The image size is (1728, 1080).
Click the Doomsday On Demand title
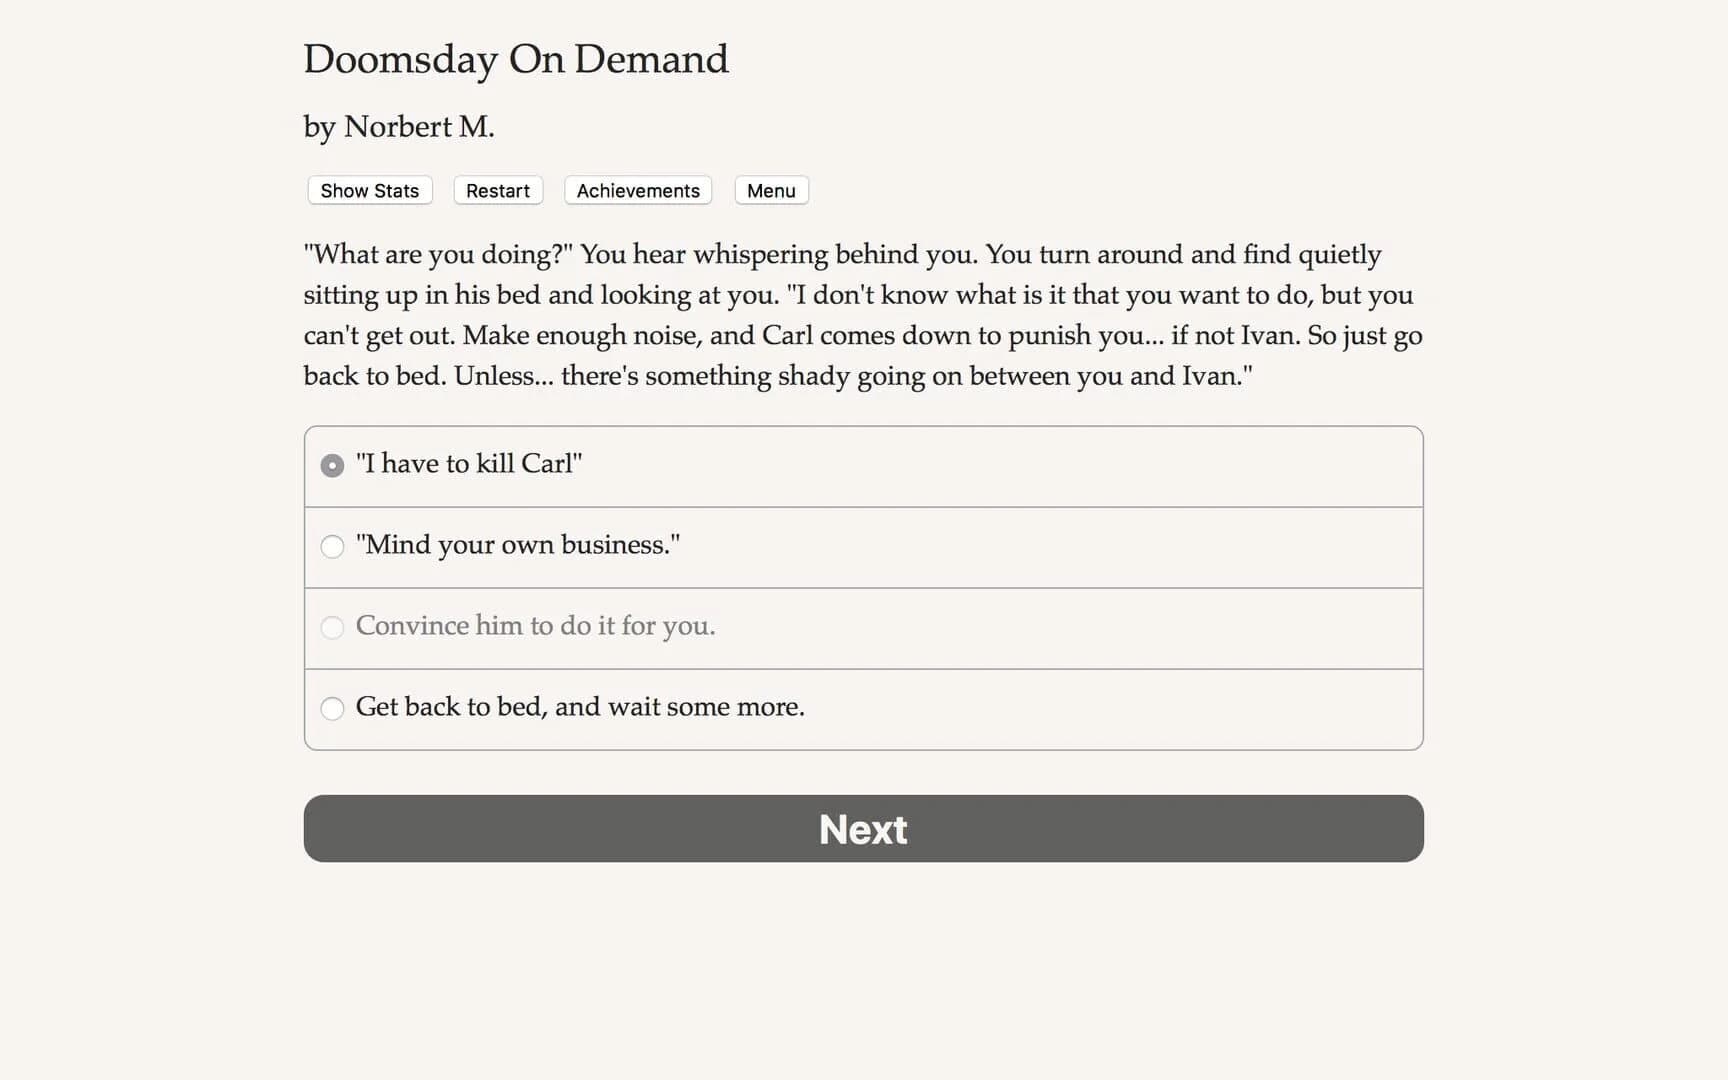[515, 60]
